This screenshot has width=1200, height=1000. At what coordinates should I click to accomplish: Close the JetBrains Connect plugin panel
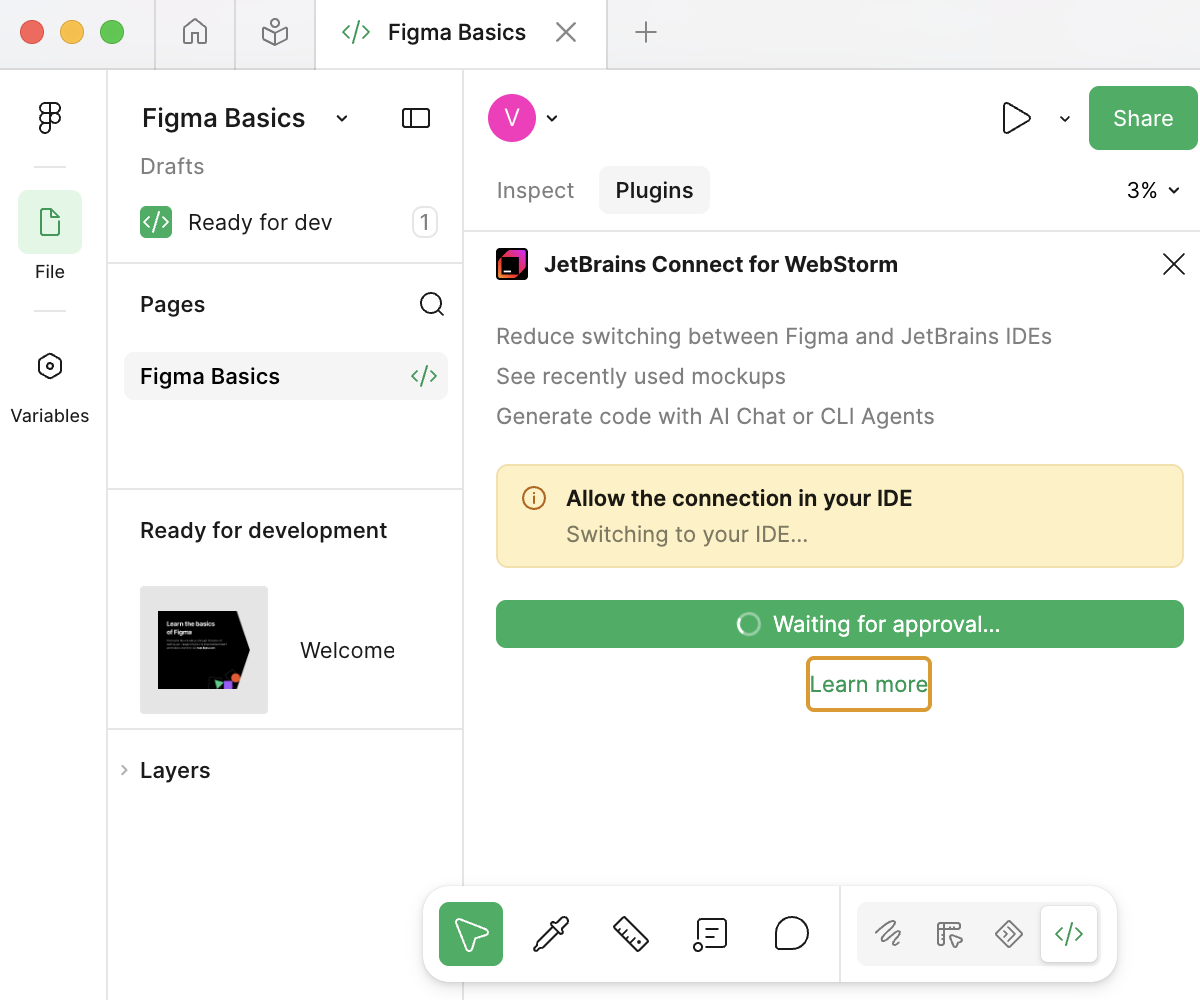click(x=1174, y=264)
